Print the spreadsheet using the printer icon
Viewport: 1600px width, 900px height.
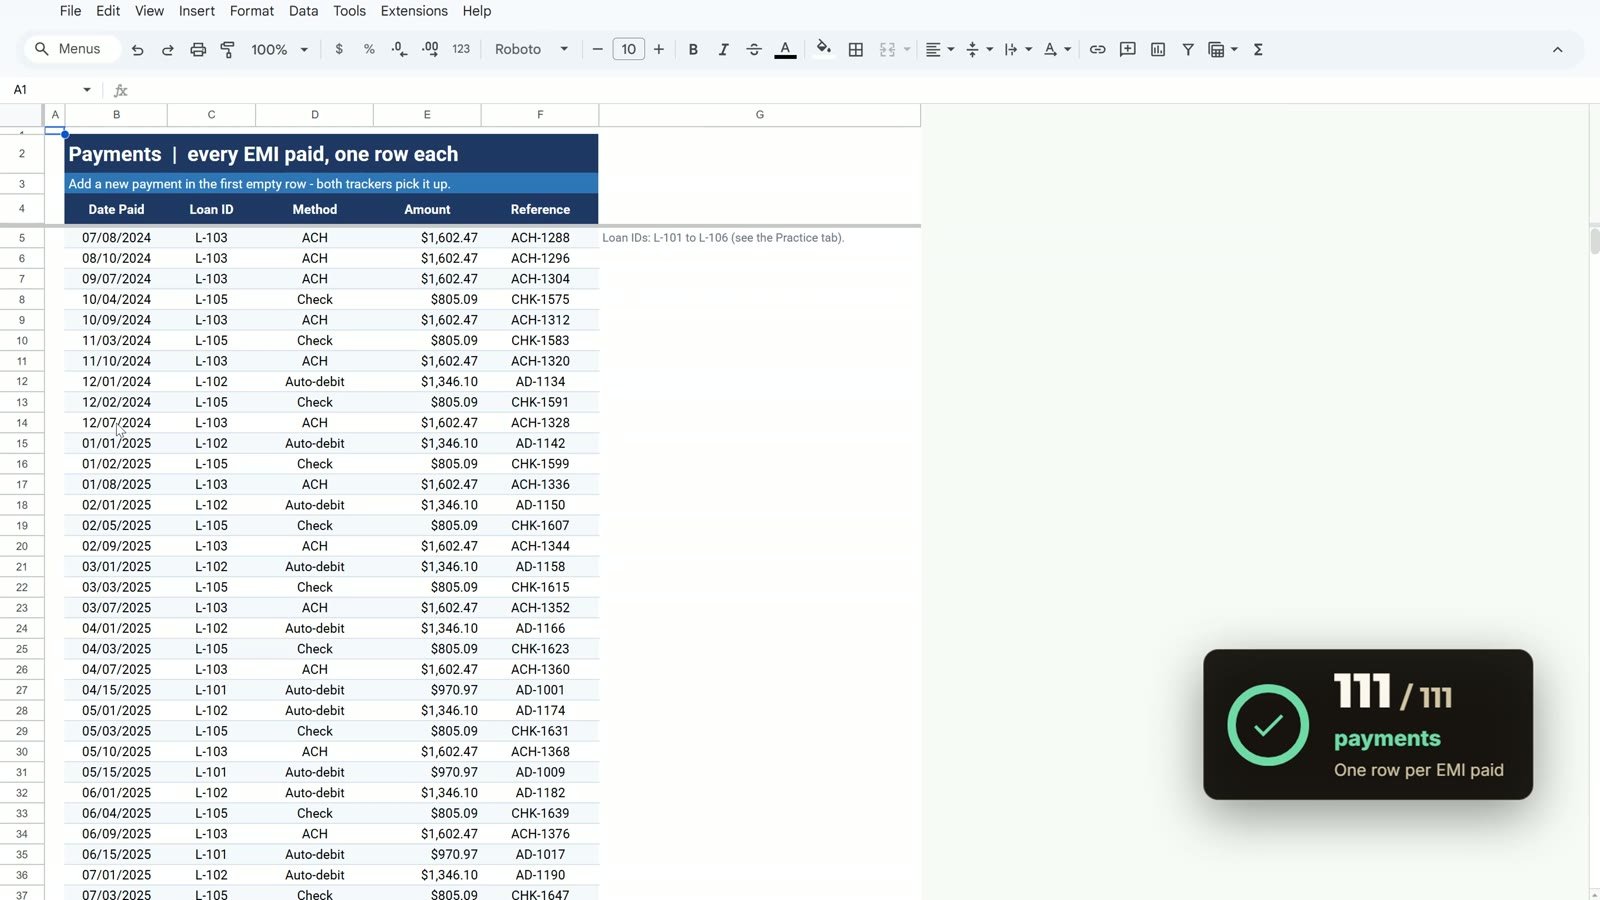[x=198, y=49]
